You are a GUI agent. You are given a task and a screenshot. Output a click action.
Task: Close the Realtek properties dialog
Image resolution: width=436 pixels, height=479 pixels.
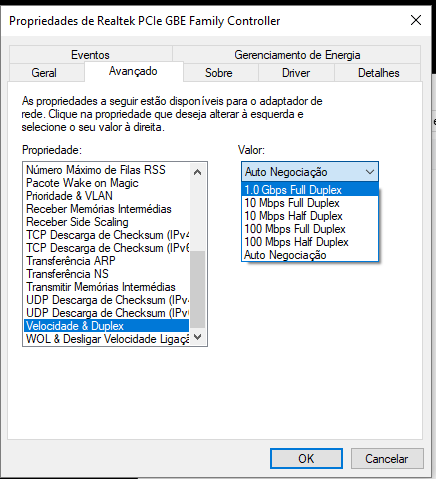(416, 20)
